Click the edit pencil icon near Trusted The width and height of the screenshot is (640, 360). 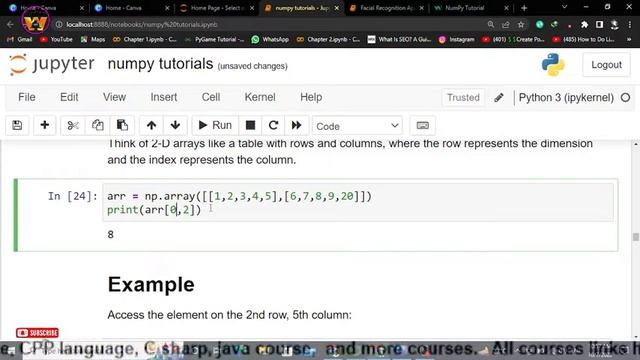[x=499, y=98]
